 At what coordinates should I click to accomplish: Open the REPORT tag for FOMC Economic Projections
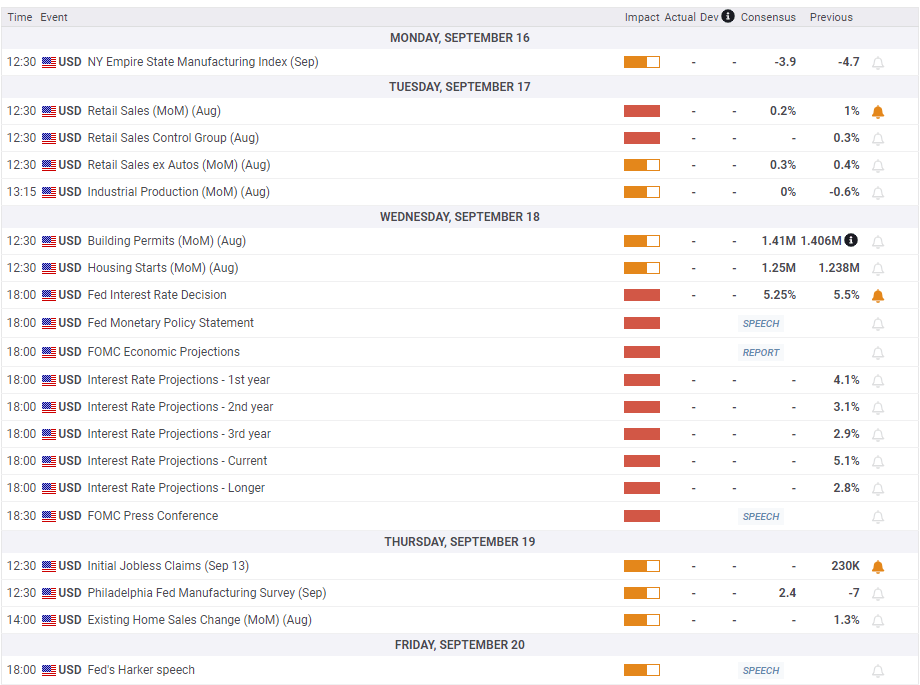point(761,352)
